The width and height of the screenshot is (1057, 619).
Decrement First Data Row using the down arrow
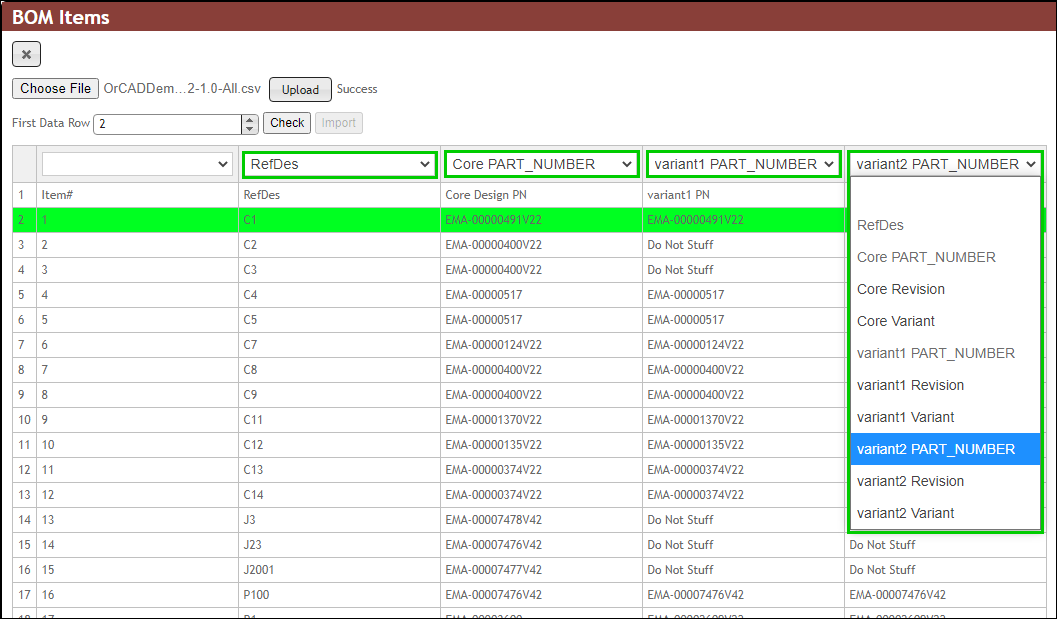(x=248, y=127)
